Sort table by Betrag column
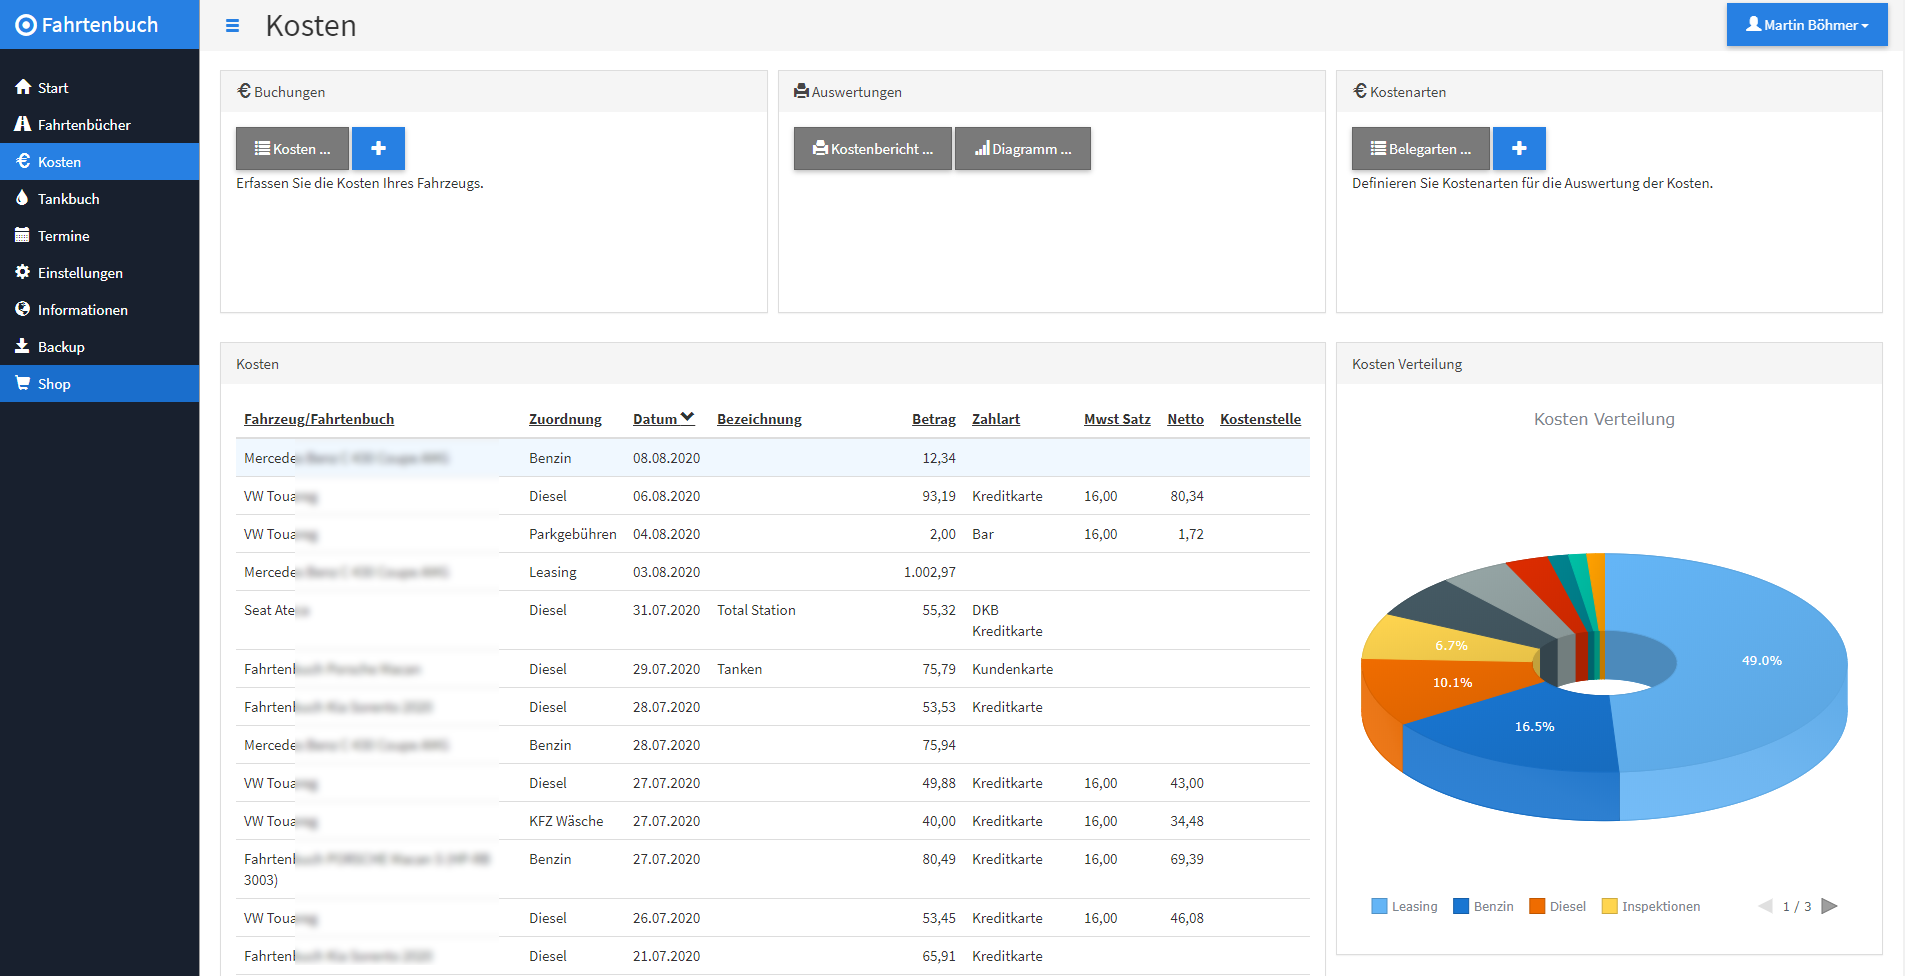The image size is (1905, 976). pos(934,419)
